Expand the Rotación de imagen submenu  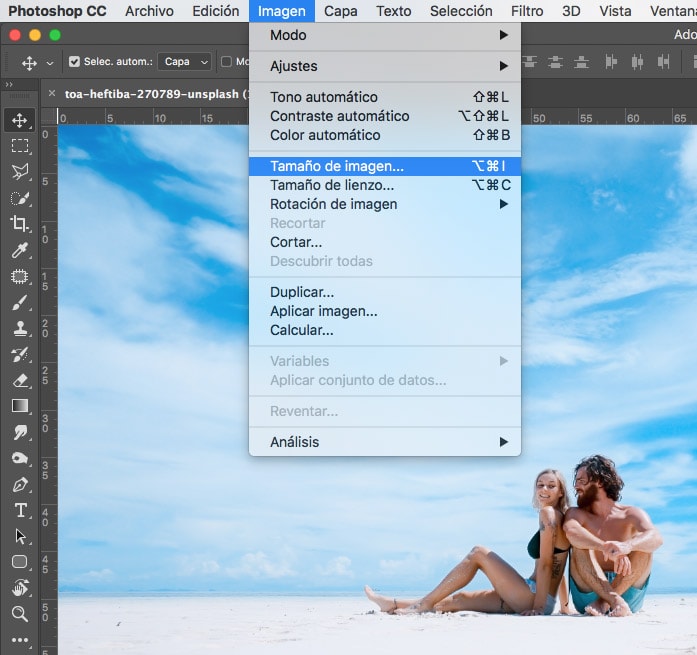click(x=385, y=204)
